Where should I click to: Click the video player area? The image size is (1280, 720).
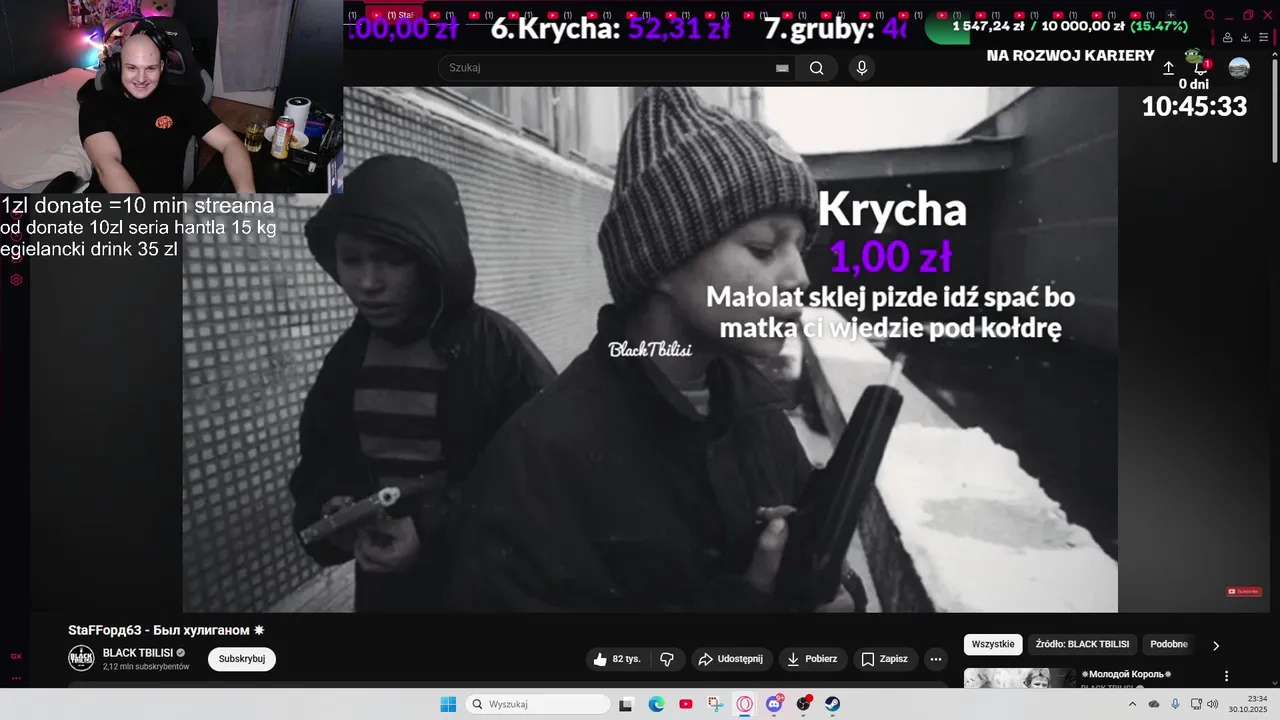650,349
